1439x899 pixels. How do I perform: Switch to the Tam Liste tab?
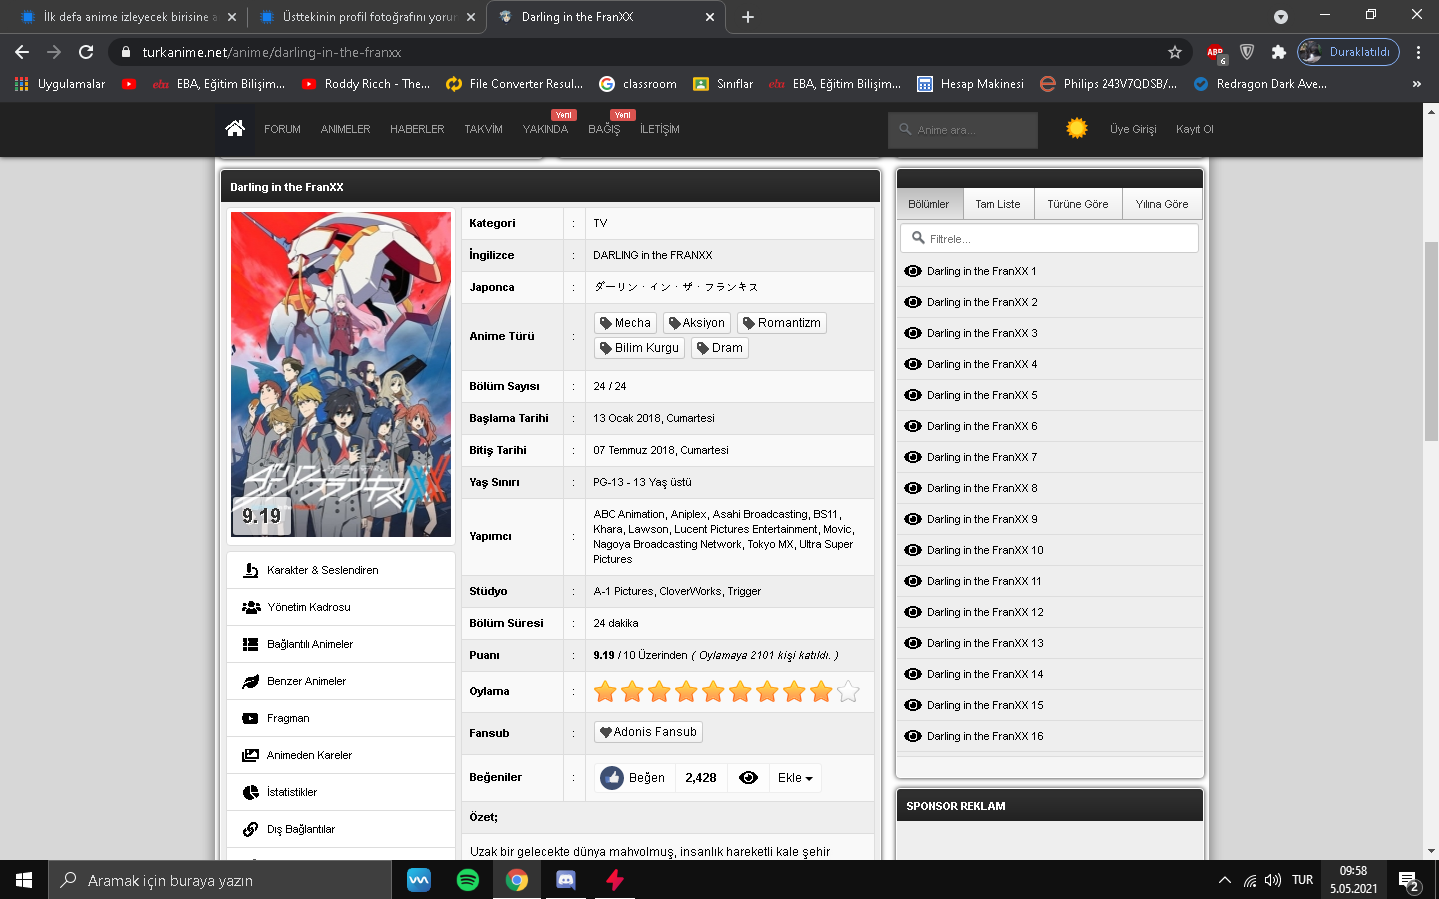click(x=998, y=204)
